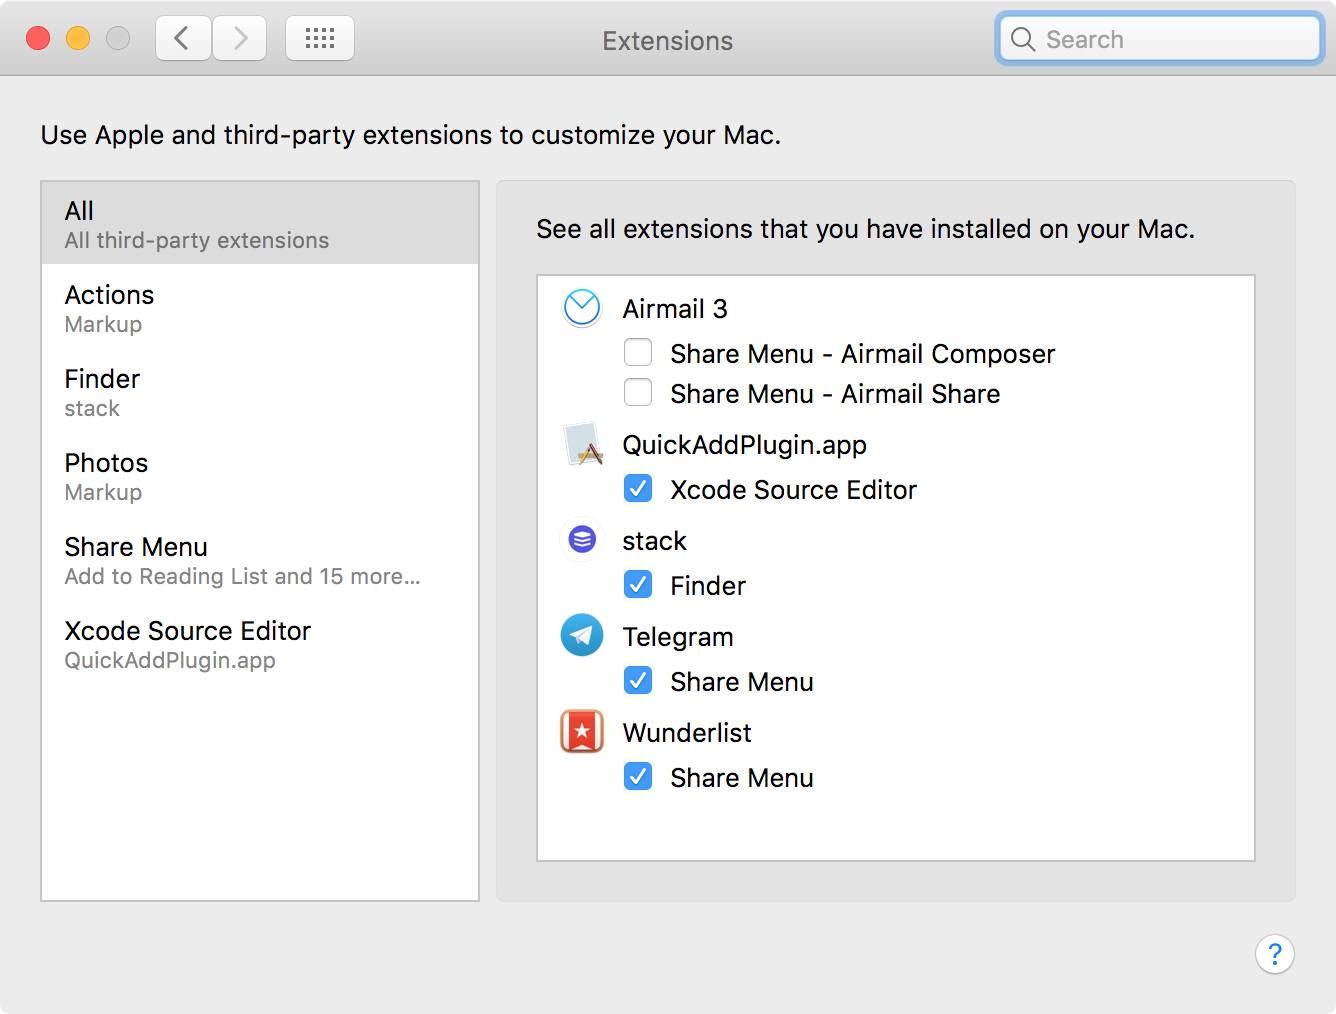
Task: Disable Xcode Source Editor extension checkbox
Action: click(x=638, y=489)
